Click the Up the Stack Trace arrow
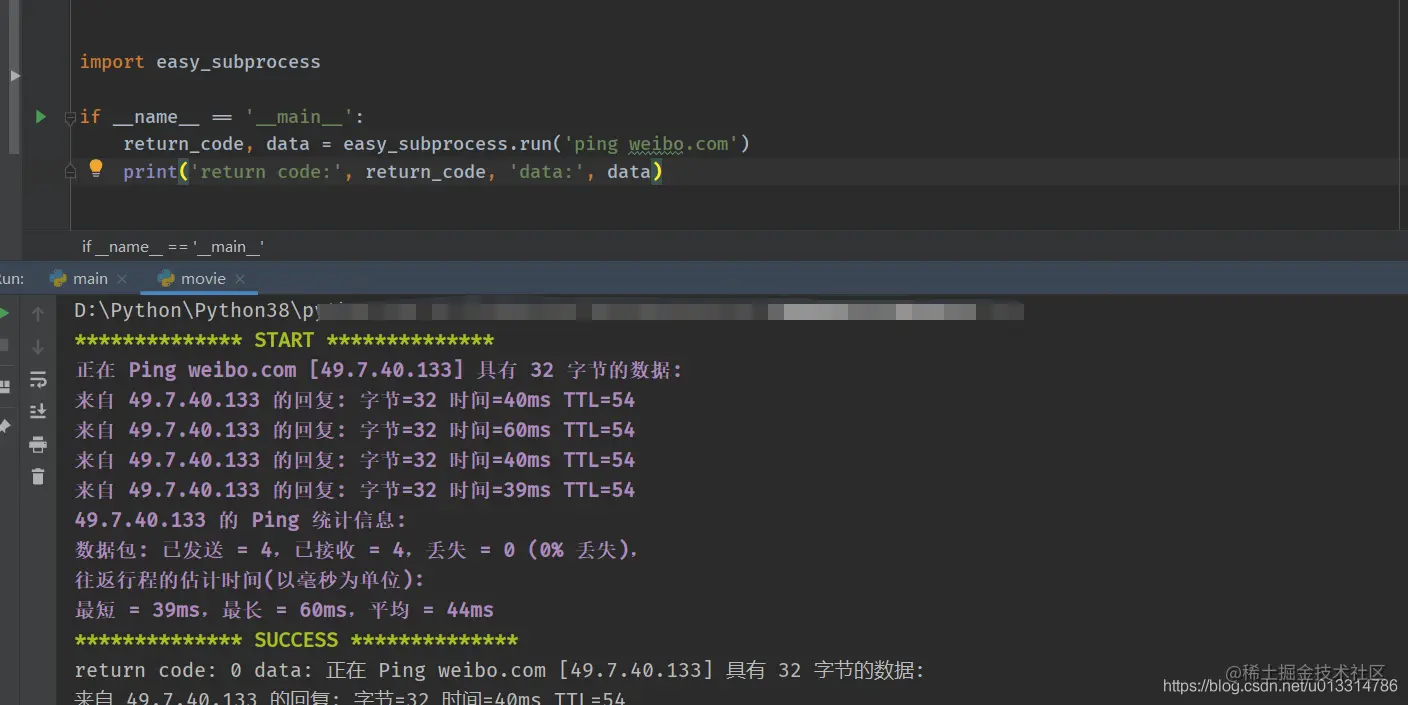The height and width of the screenshot is (705, 1408). click(38, 314)
